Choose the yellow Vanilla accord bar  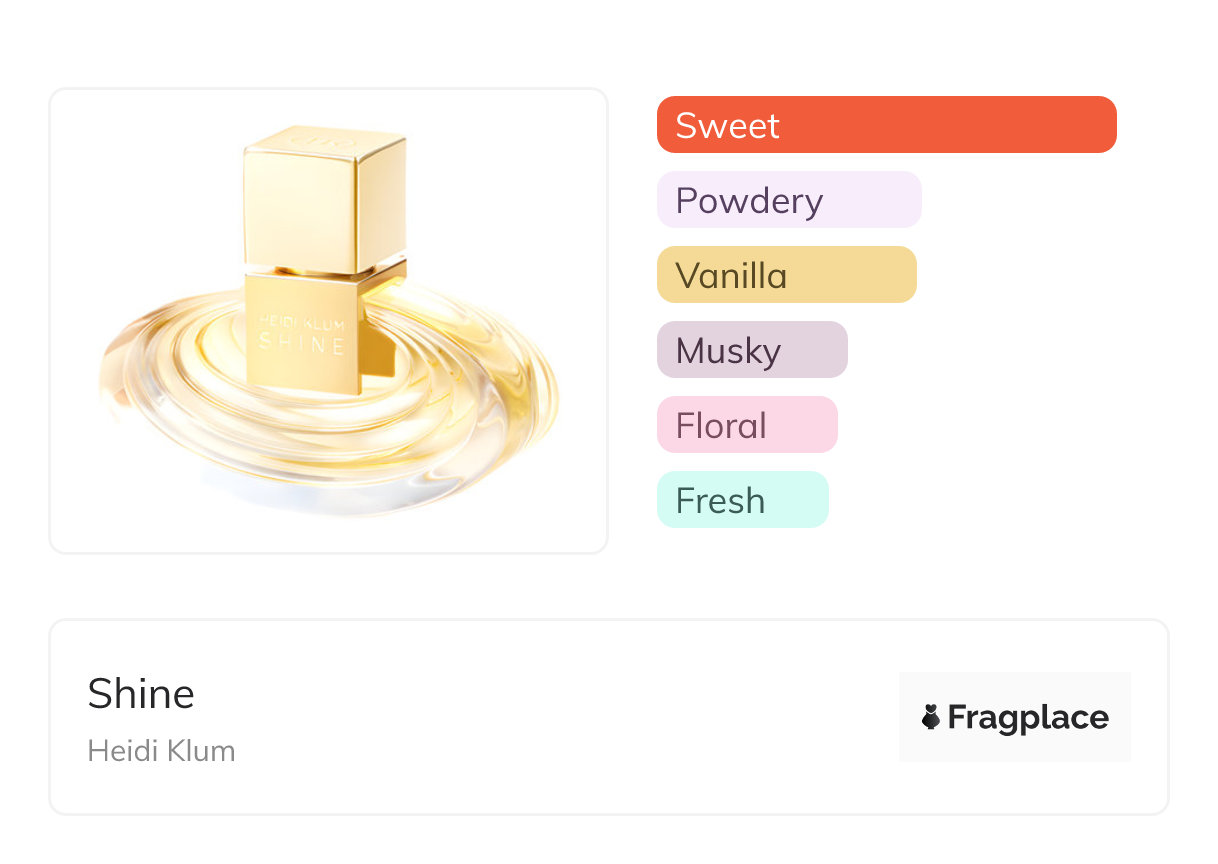click(786, 275)
